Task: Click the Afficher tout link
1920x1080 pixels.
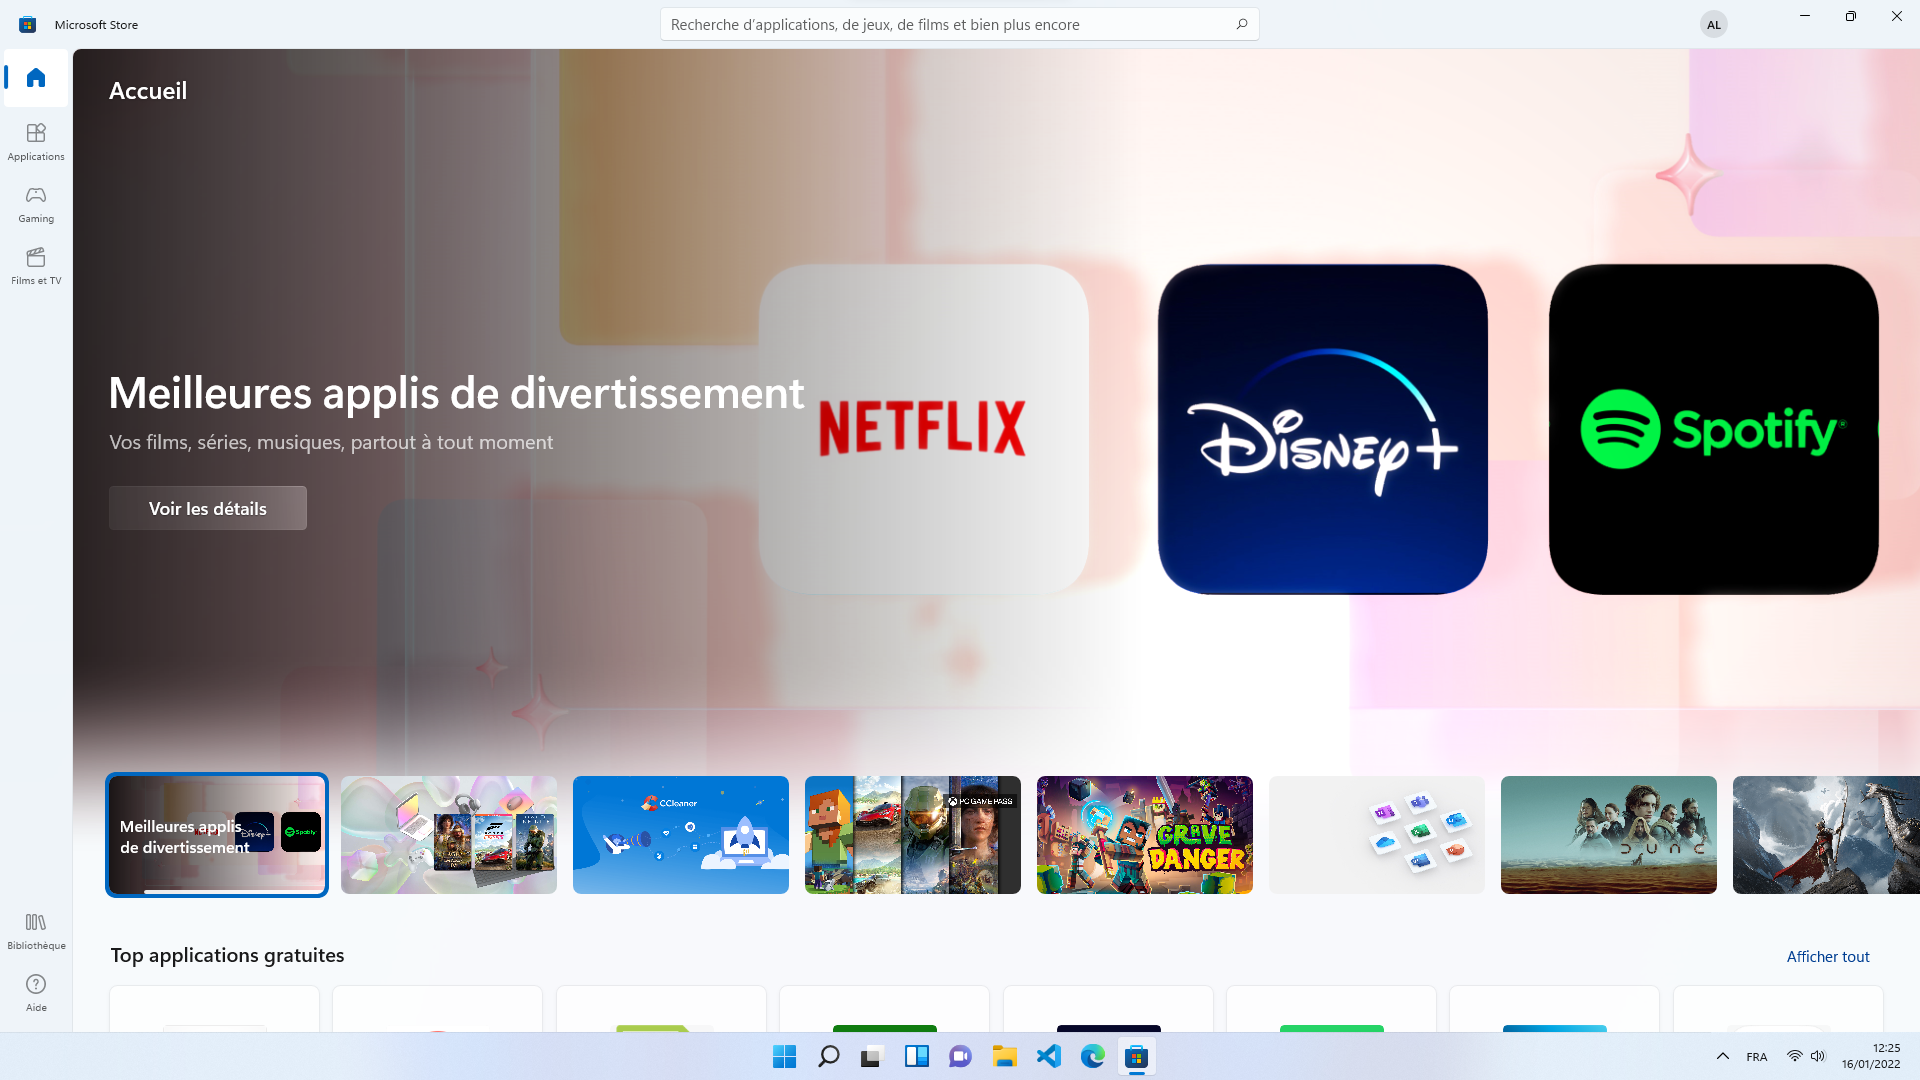Action: 1828,956
